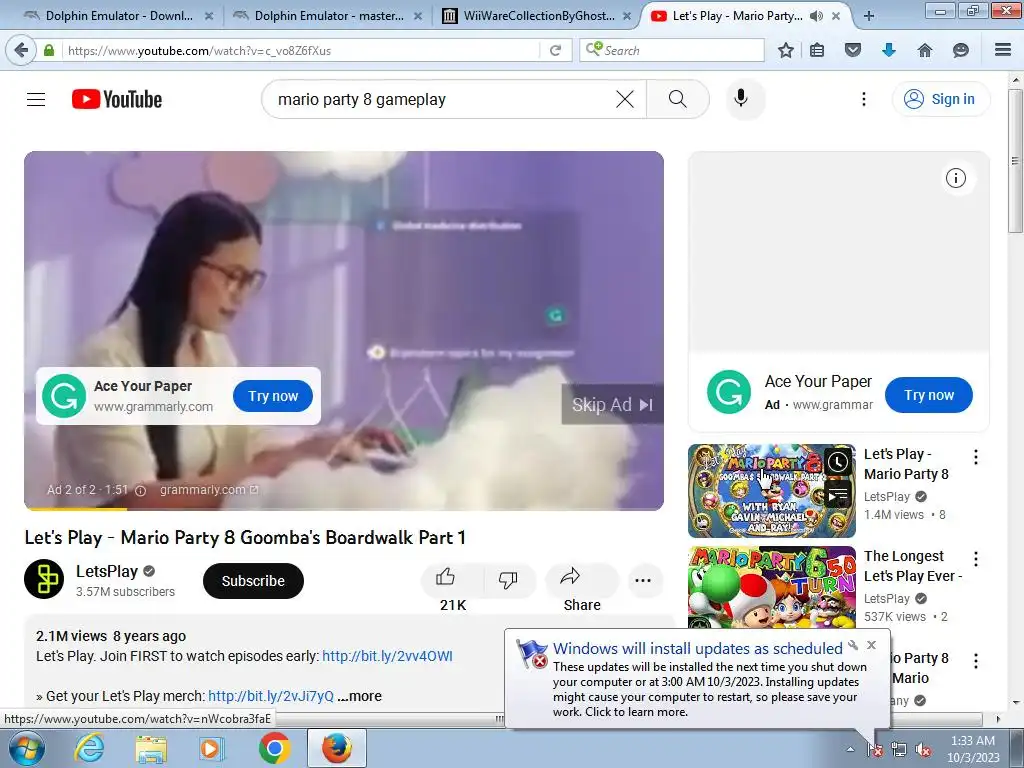
Task: Click the muted audio icon on YouTube tab
Action: (x=816, y=16)
